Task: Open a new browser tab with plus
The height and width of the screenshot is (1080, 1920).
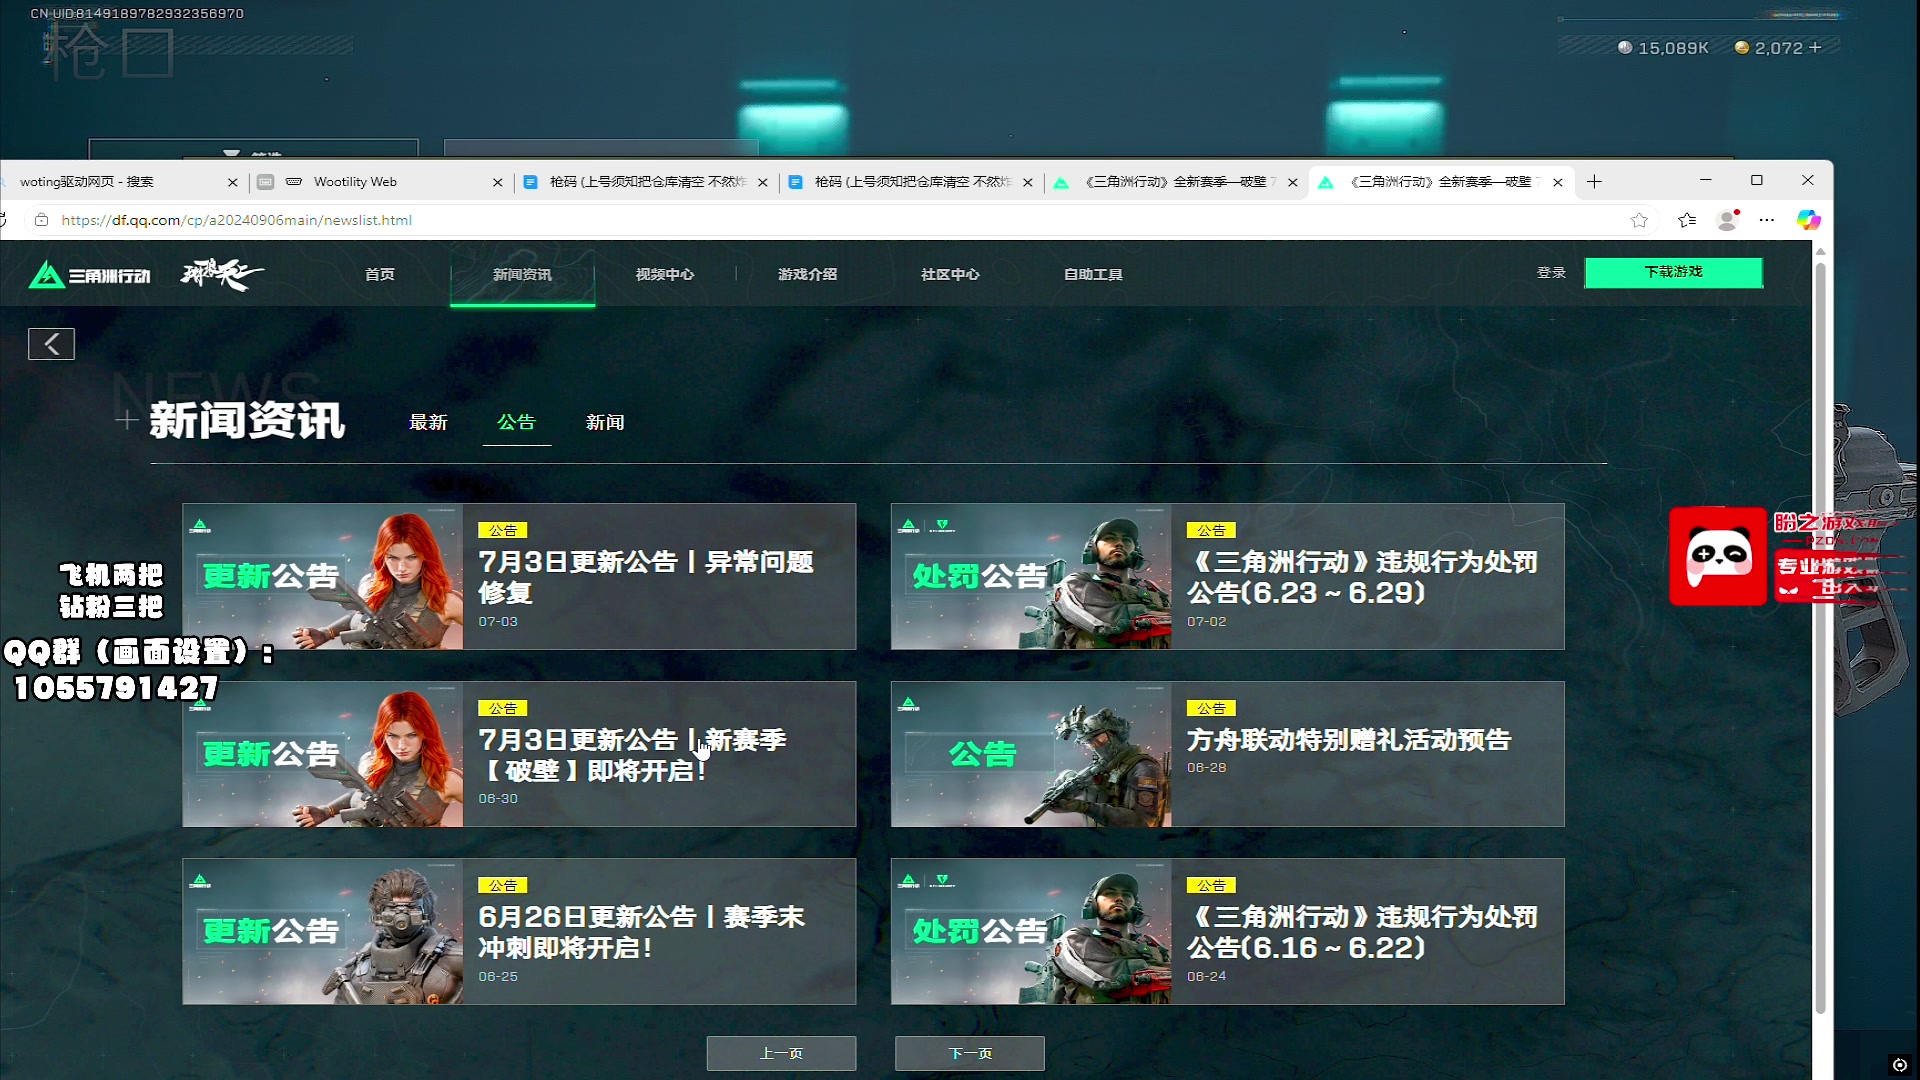Action: [1594, 182]
